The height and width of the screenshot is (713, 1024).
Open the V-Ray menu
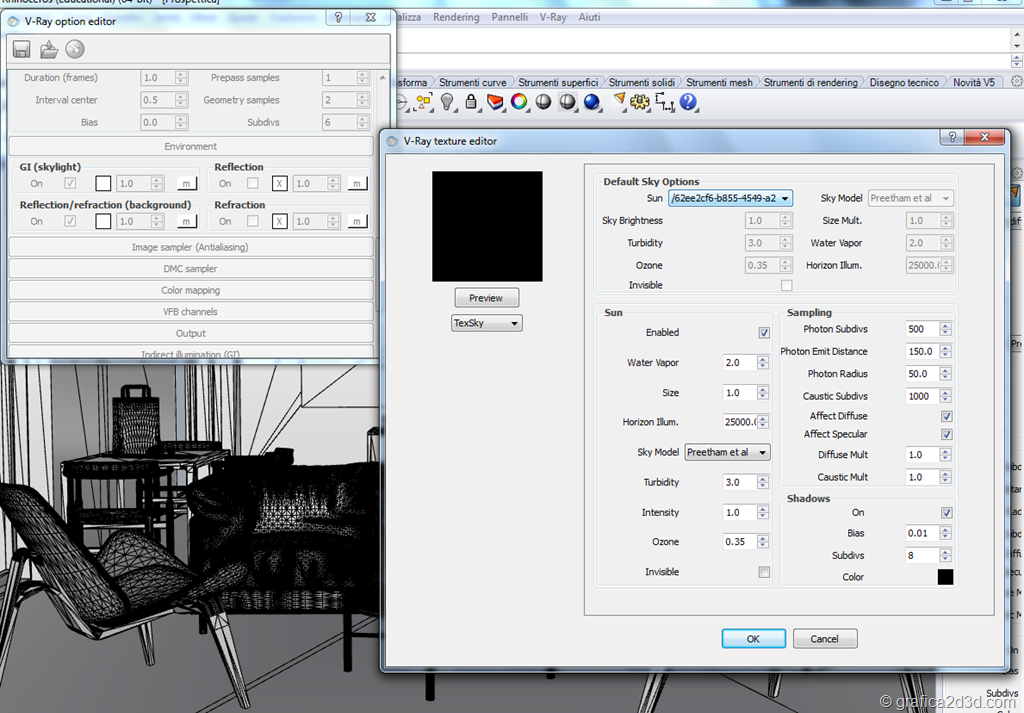click(552, 17)
